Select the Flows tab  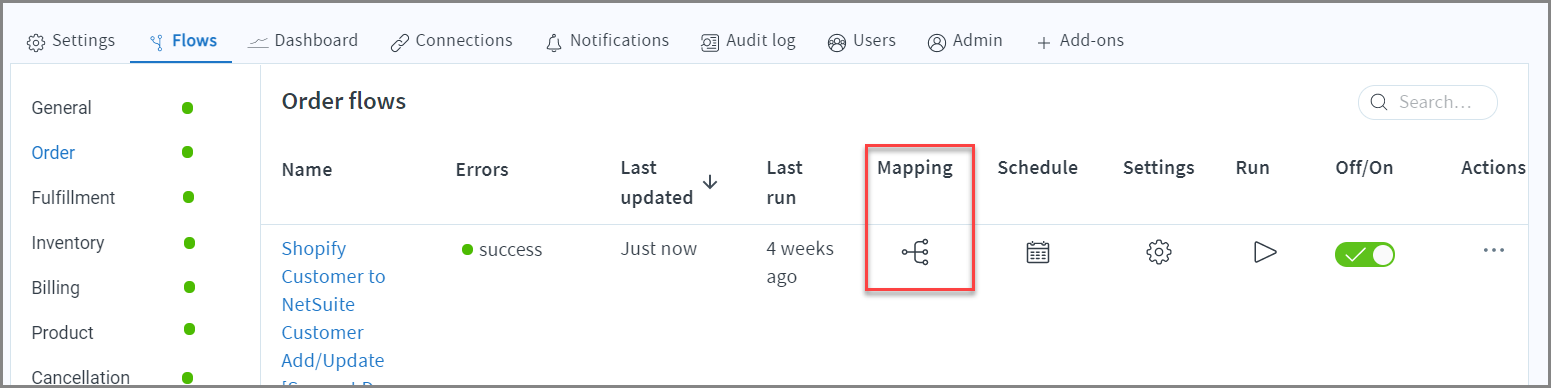click(x=182, y=41)
